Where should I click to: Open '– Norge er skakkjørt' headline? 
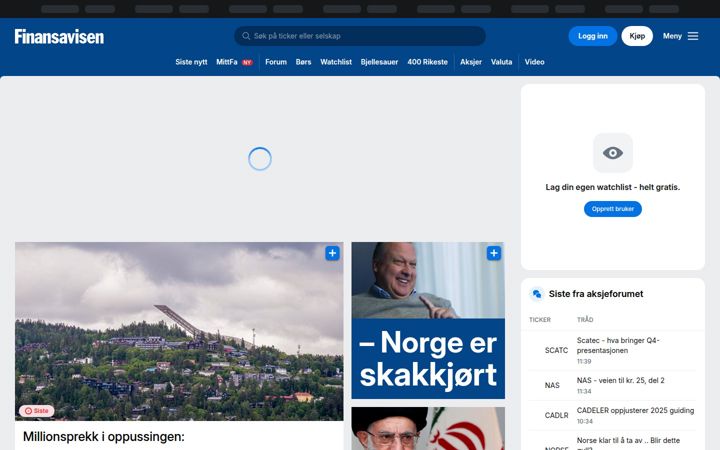point(428,359)
